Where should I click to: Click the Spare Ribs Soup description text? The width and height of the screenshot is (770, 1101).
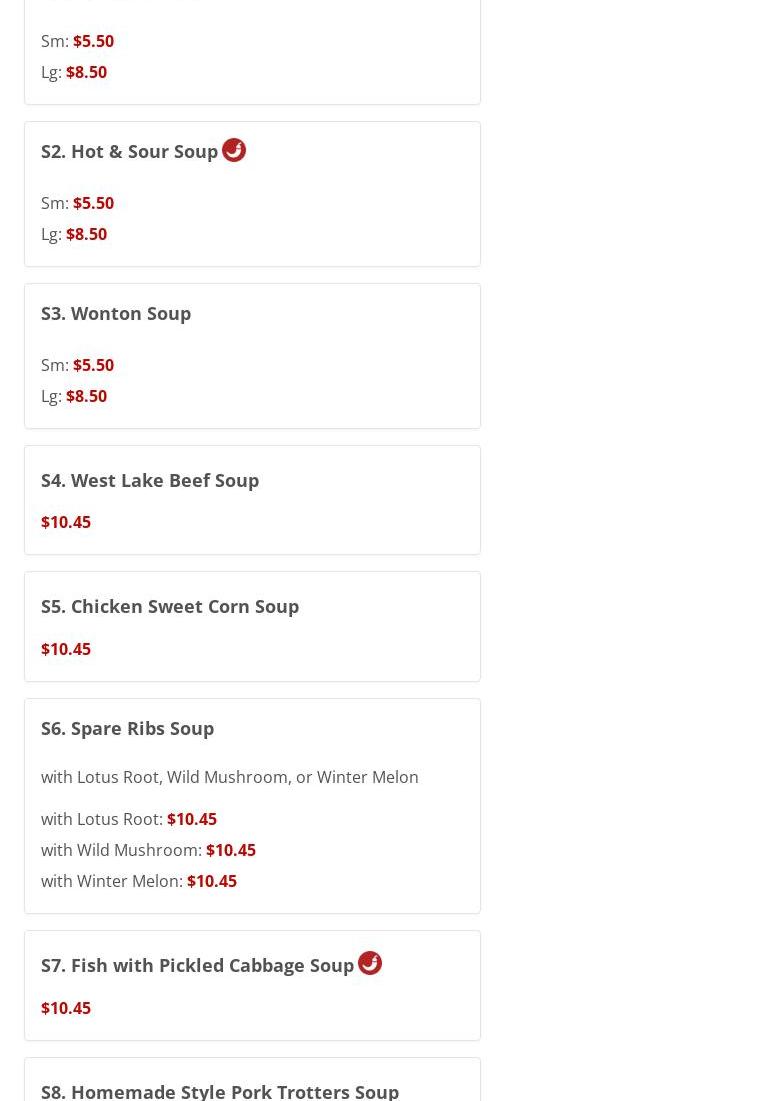tap(230, 777)
